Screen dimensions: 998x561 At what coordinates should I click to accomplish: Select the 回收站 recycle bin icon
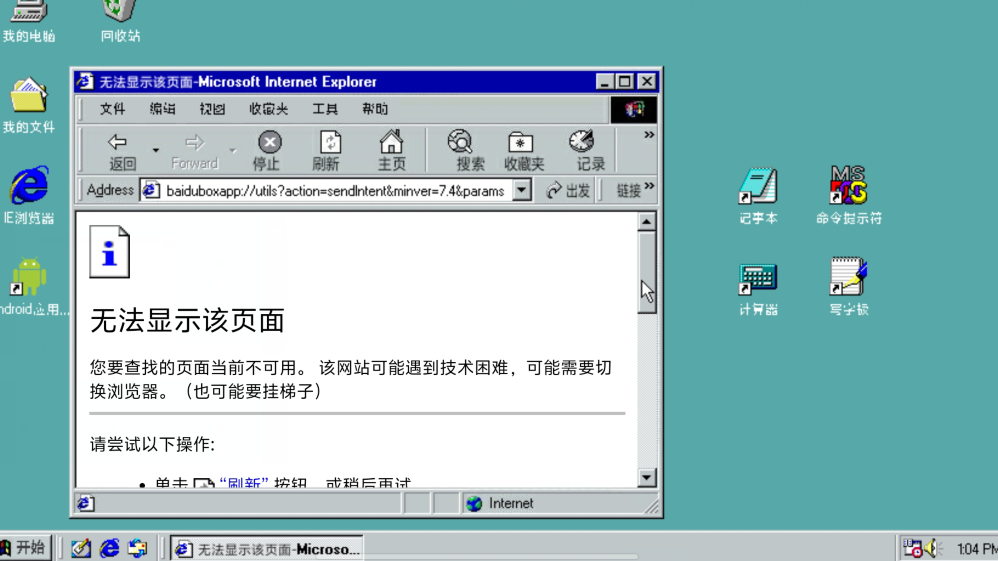click(120, 20)
